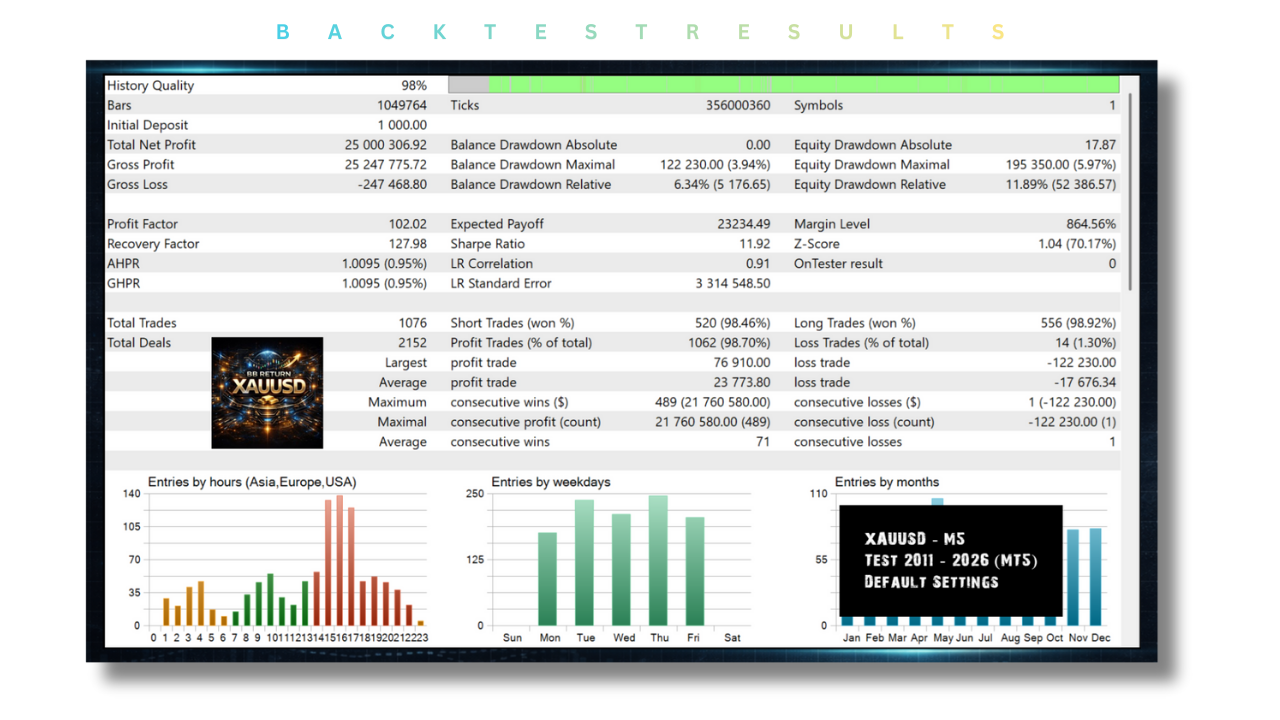
Task: Click the Nov bar in Entries by months
Action: click(x=1073, y=577)
